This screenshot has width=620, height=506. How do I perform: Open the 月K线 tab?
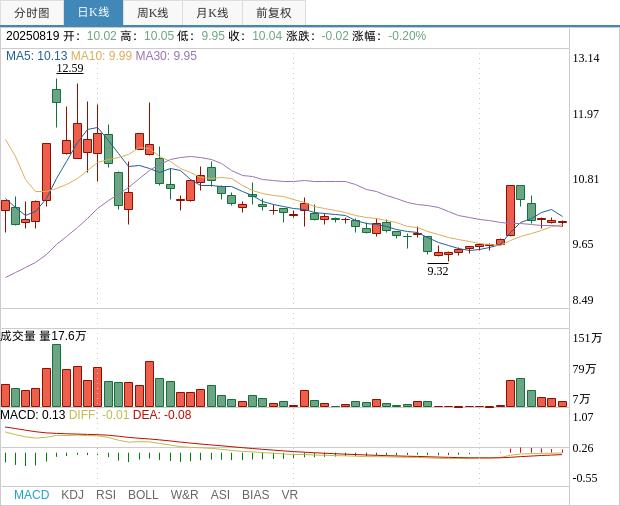(x=212, y=13)
